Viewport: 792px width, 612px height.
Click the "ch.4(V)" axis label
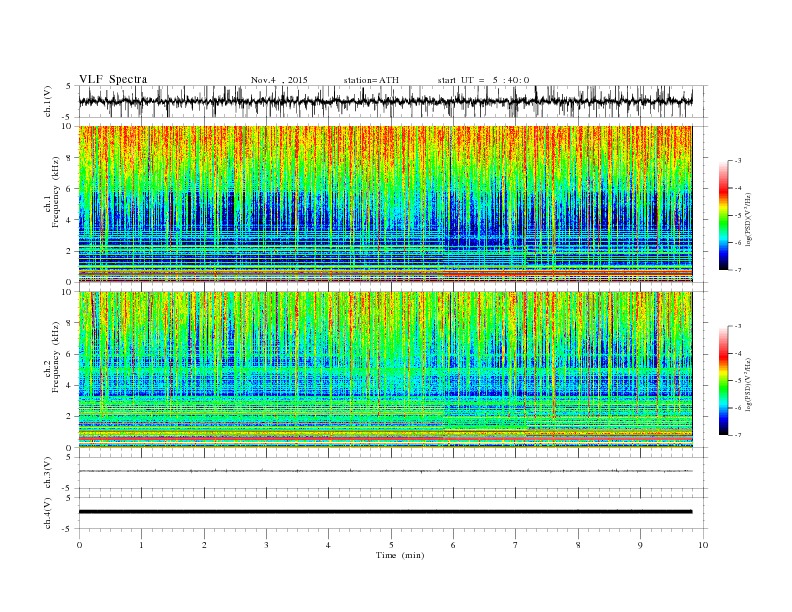click(x=47, y=513)
